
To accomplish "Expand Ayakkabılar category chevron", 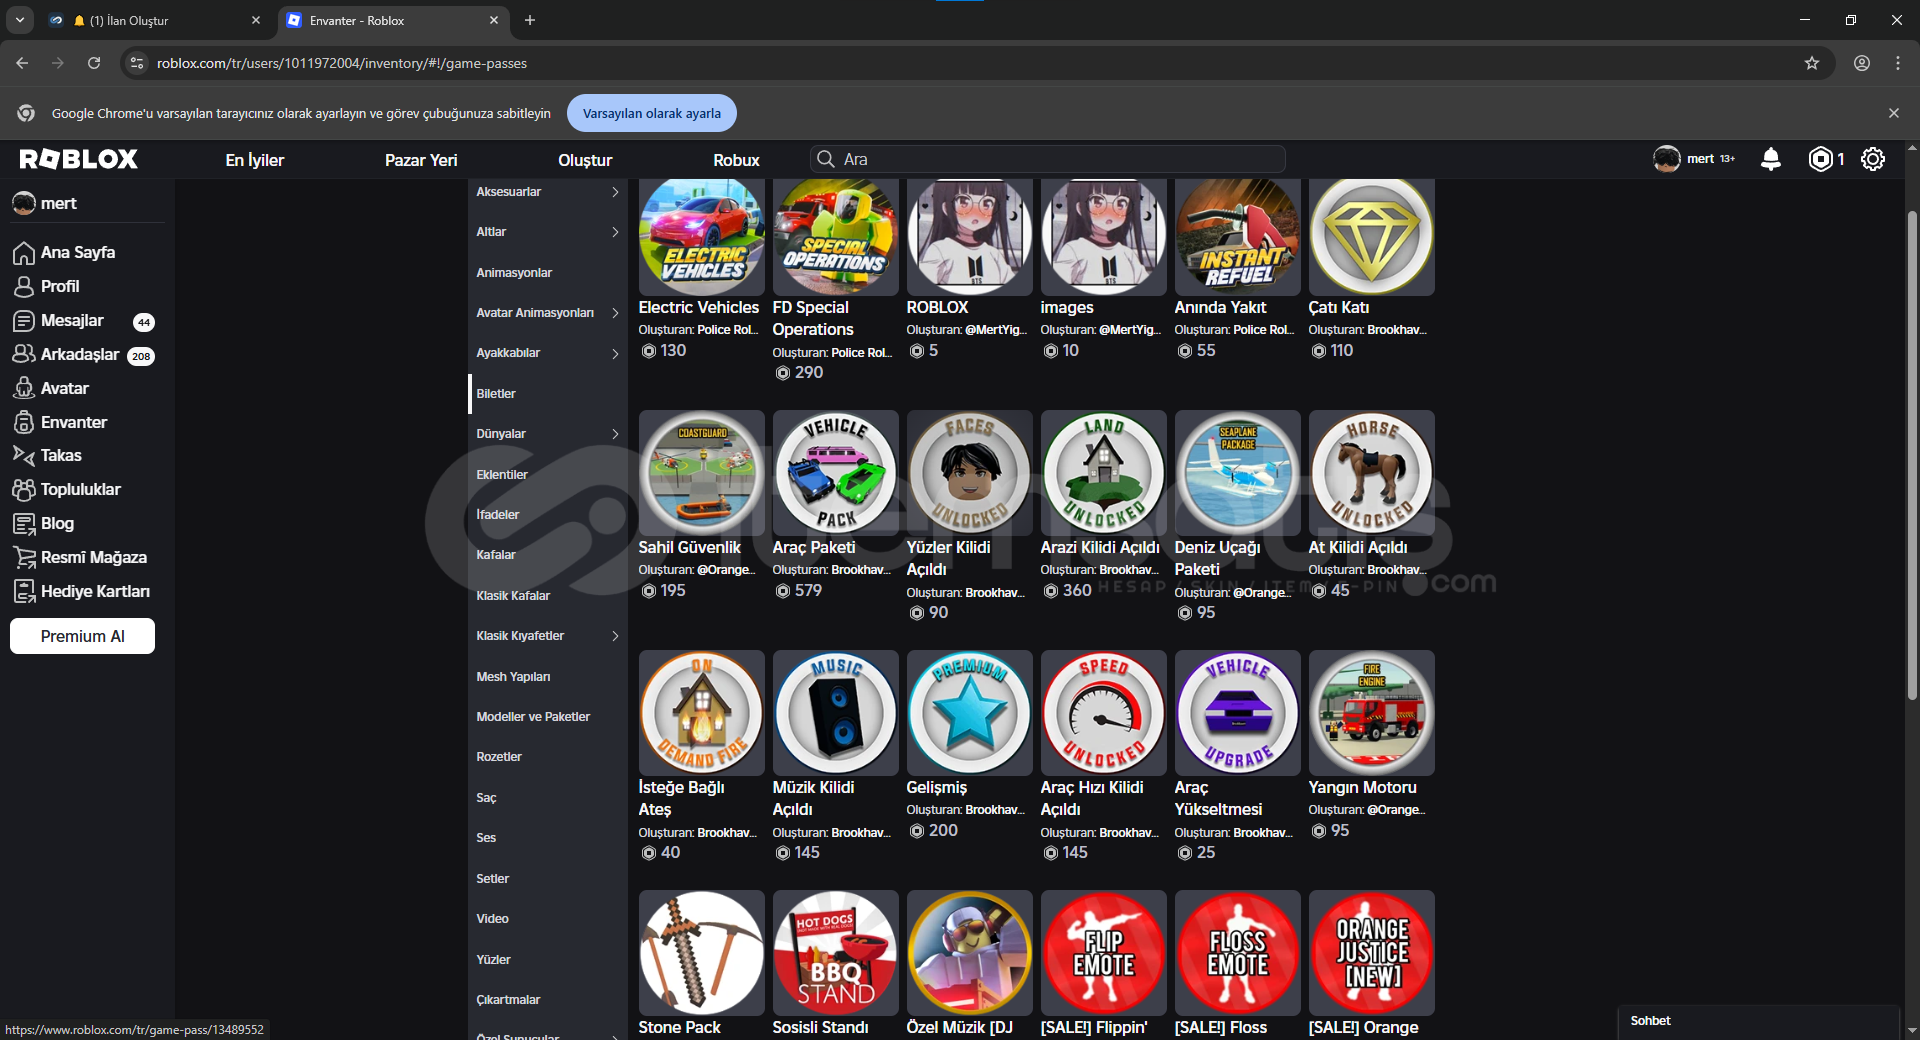I will click(615, 353).
